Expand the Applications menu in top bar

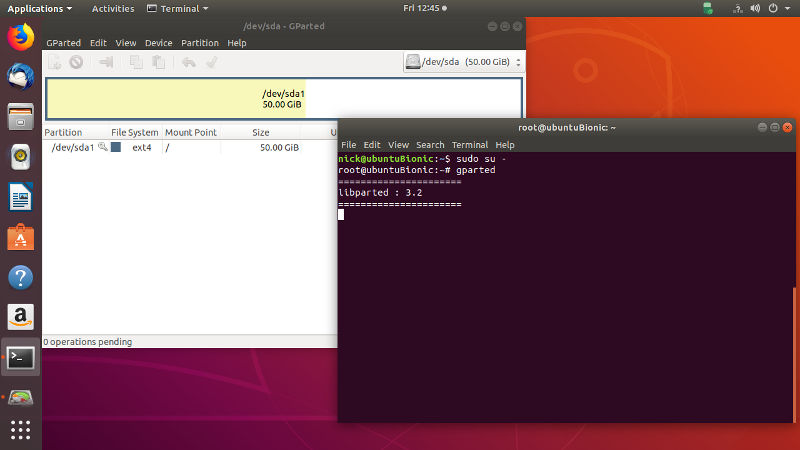pyautogui.click(x=40, y=9)
